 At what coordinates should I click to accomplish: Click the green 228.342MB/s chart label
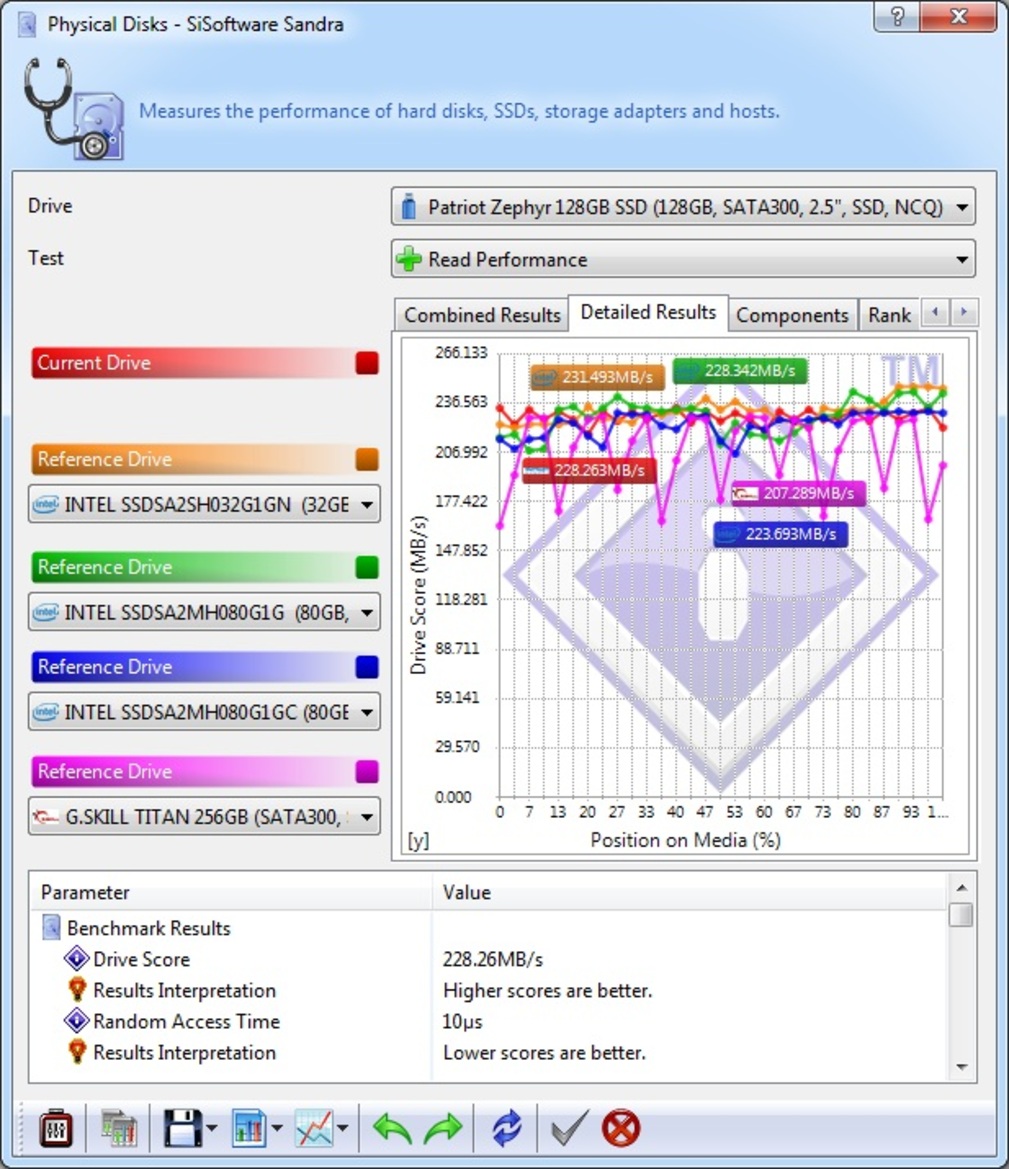pos(739,371)
